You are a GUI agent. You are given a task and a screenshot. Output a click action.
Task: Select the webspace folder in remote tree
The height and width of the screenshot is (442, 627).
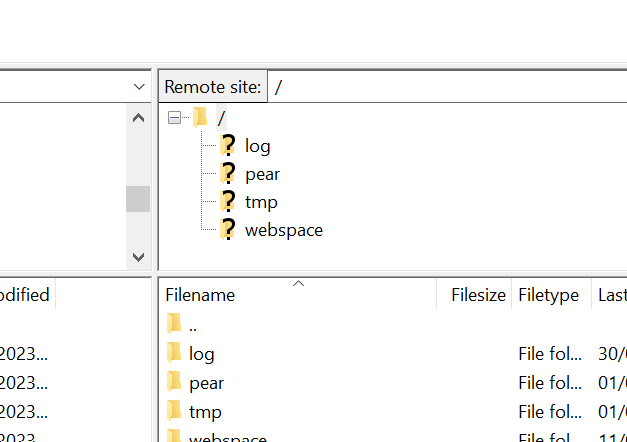[284, 230]
